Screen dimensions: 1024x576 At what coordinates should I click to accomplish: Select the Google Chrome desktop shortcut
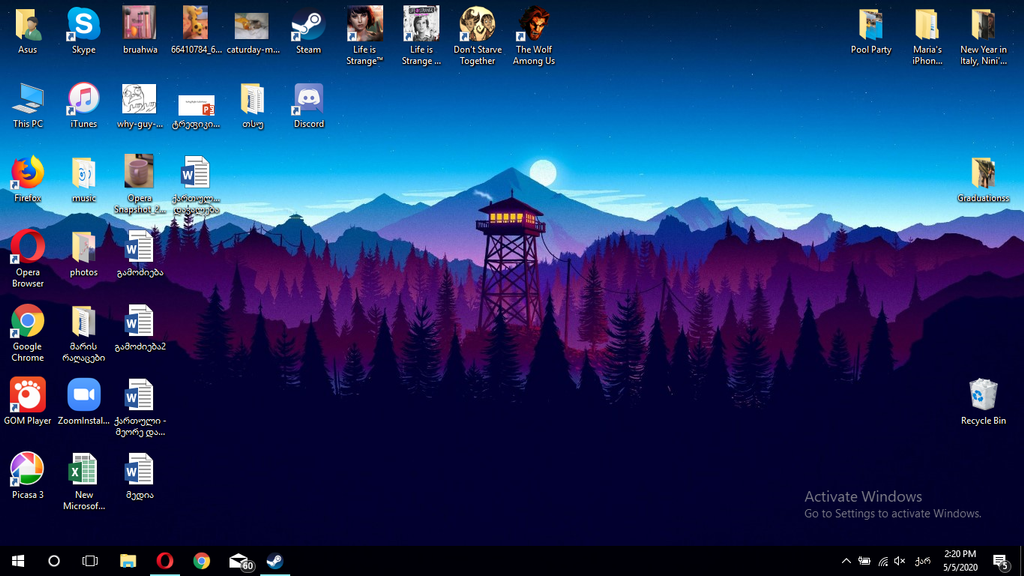(27, 333)
